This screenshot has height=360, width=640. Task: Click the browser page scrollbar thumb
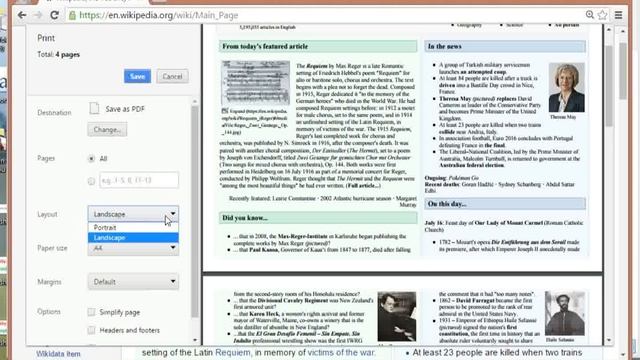[623, 70]
